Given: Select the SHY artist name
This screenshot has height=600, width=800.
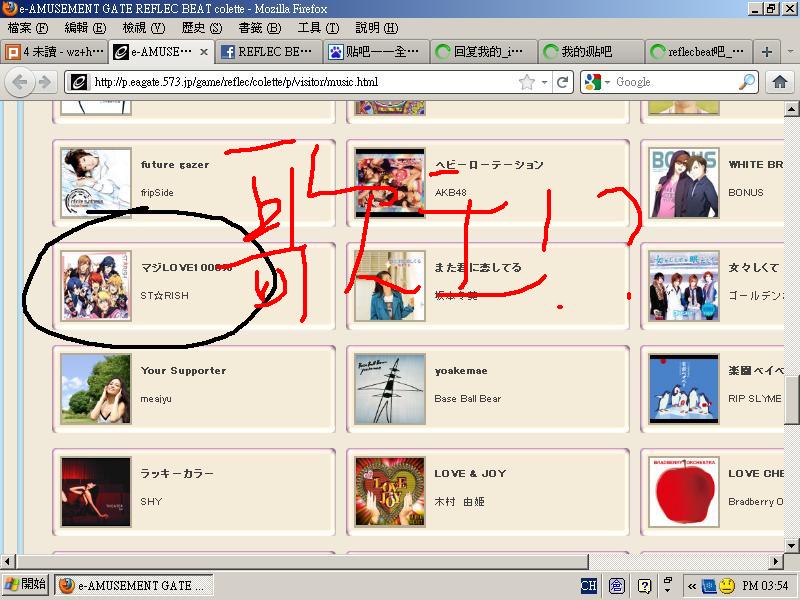Looking at the screenshot, I should point(151,502).
